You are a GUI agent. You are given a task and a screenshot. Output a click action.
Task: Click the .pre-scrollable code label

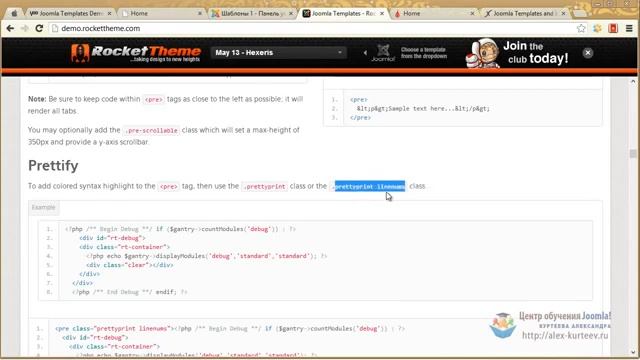click(151, 130)
